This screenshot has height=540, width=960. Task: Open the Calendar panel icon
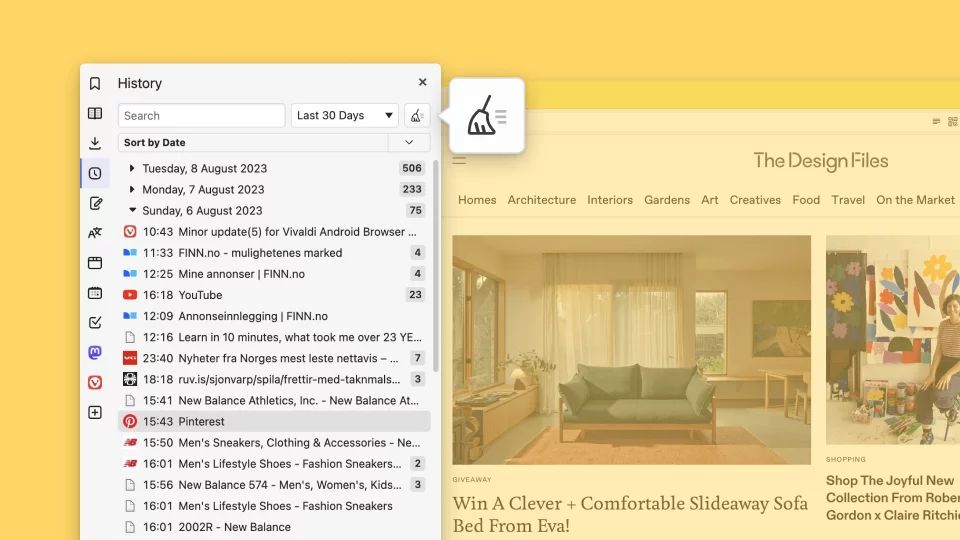click(95, 293)
